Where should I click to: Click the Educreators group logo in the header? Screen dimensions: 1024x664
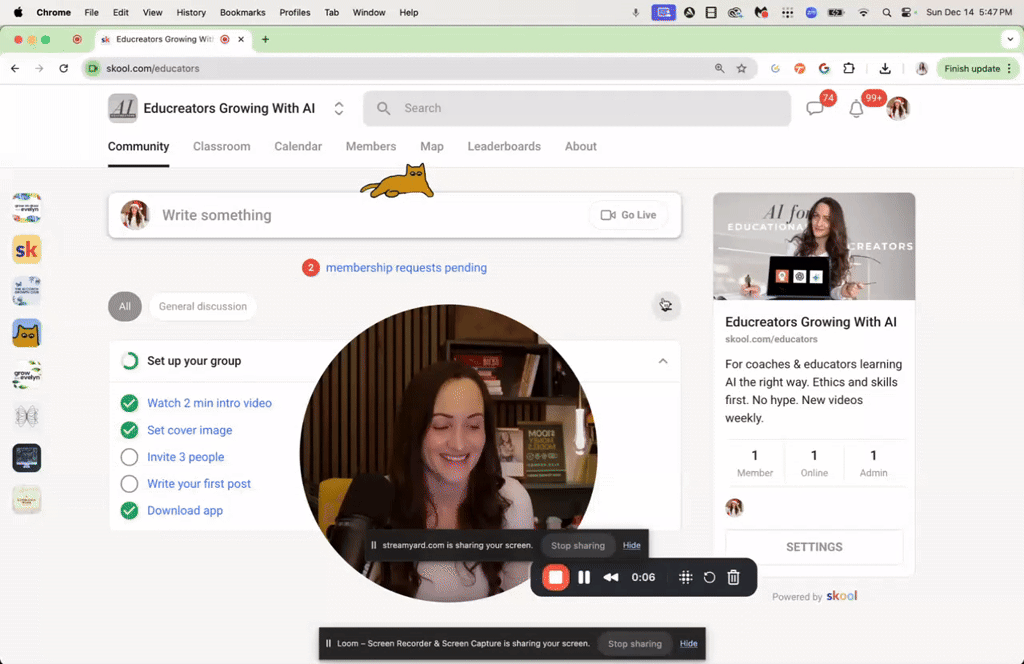[123, 108]
